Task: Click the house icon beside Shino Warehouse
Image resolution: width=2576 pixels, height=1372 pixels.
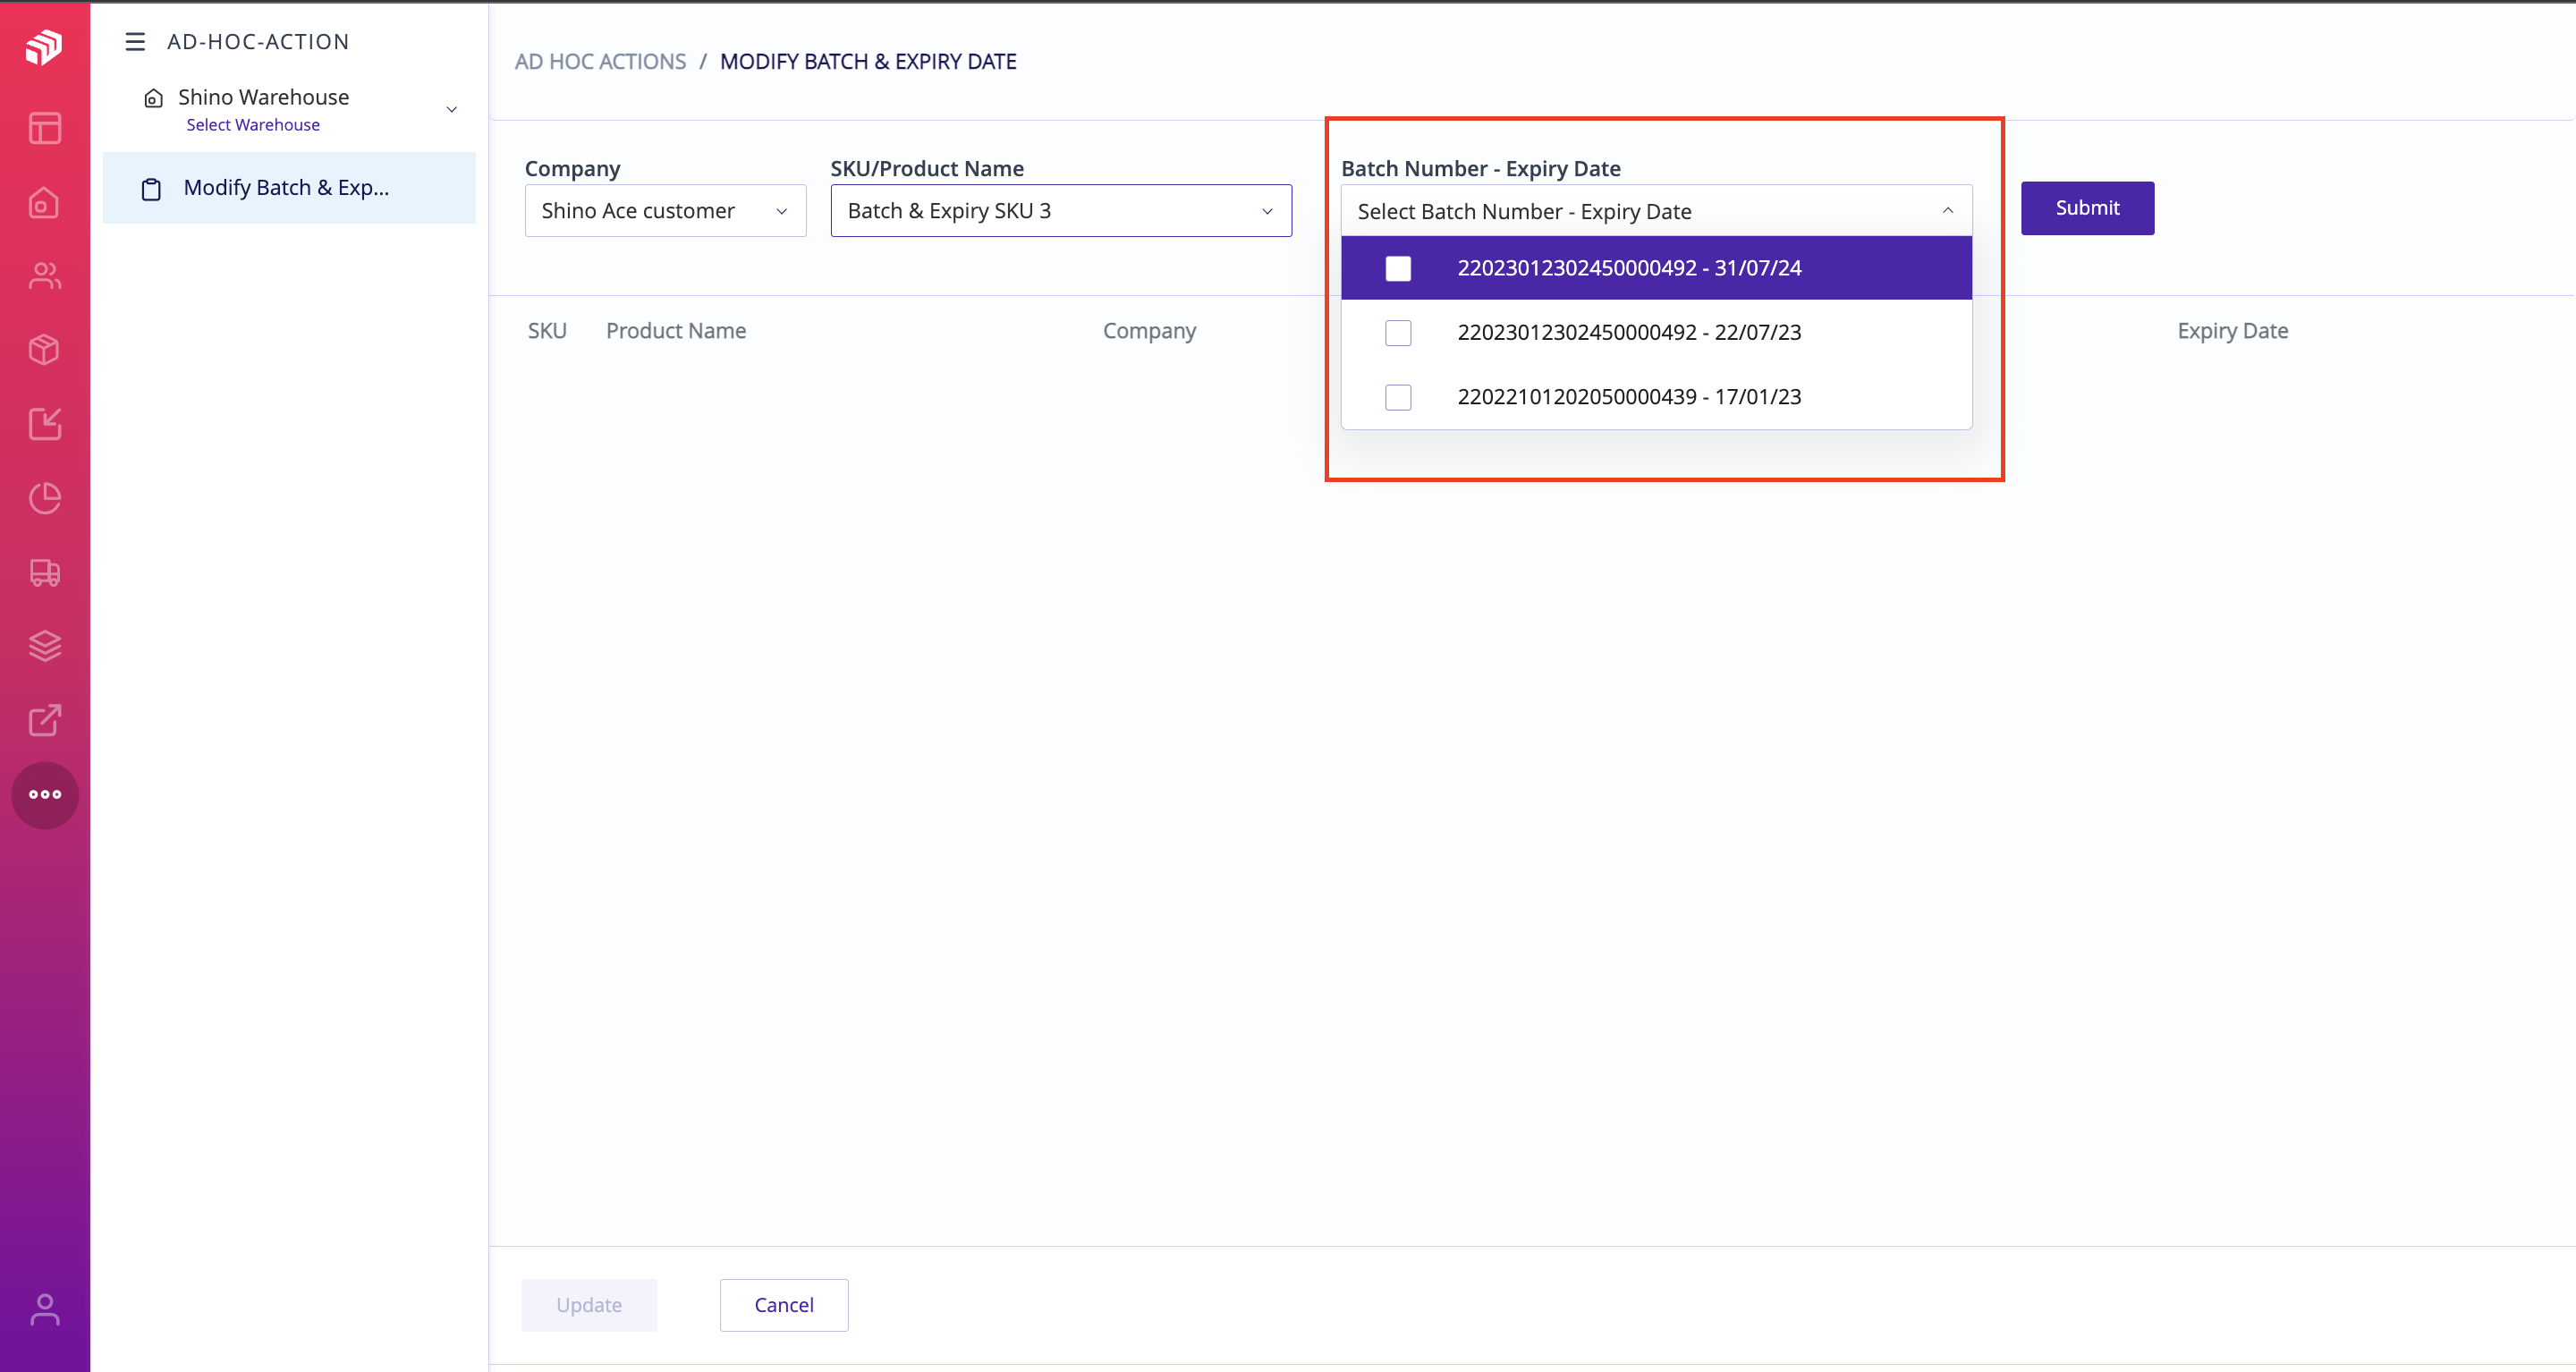Action: click(153, 98)
